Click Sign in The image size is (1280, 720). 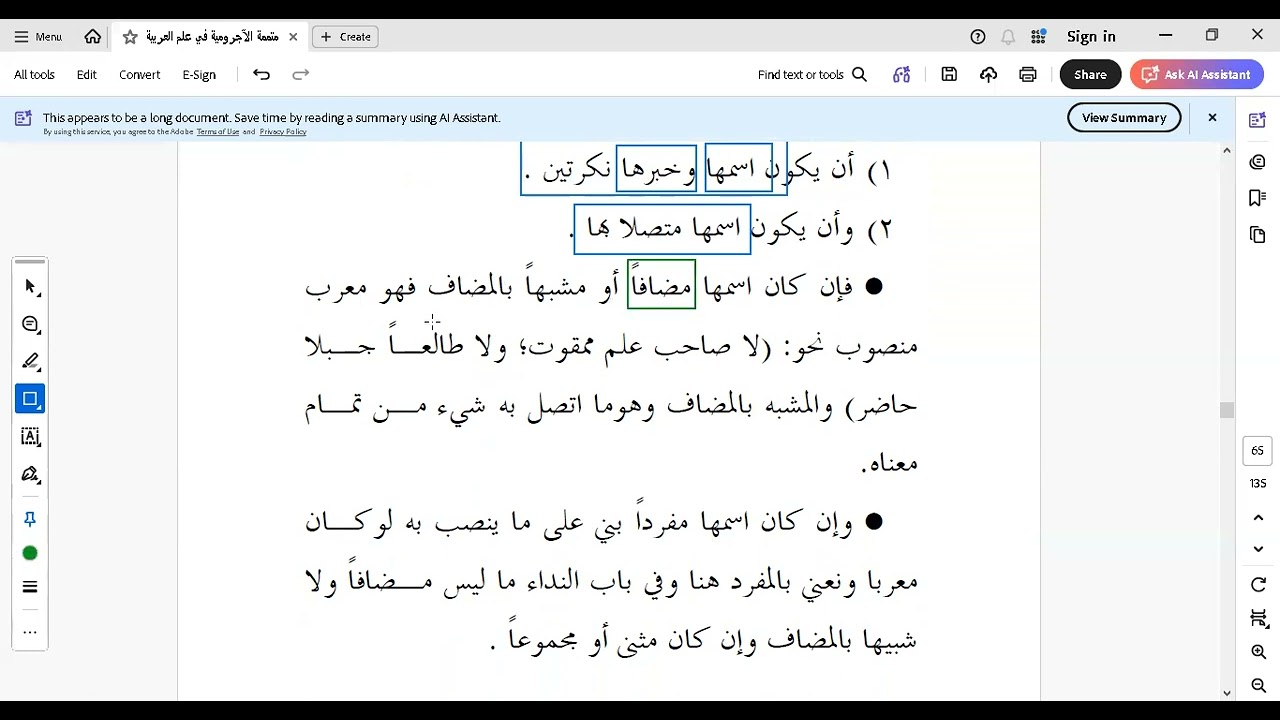pyautogui.click(x=1091, y=36)
